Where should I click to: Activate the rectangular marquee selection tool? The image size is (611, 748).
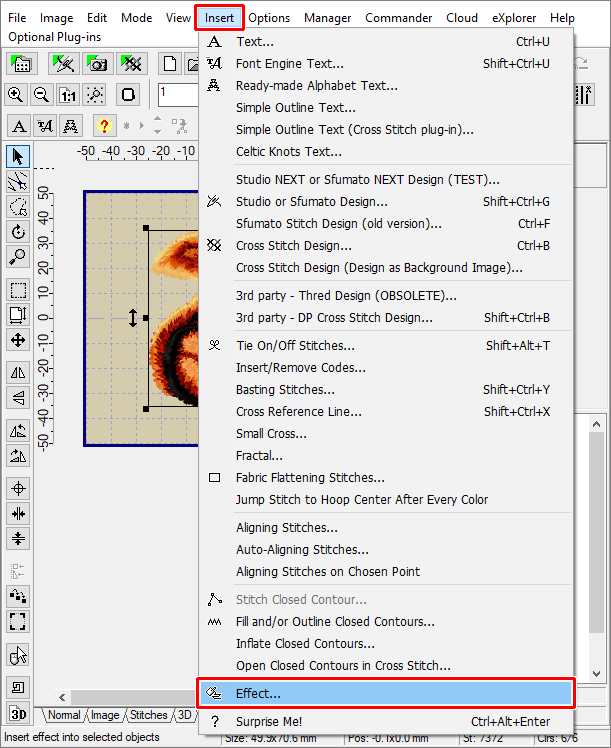(17, 291)
